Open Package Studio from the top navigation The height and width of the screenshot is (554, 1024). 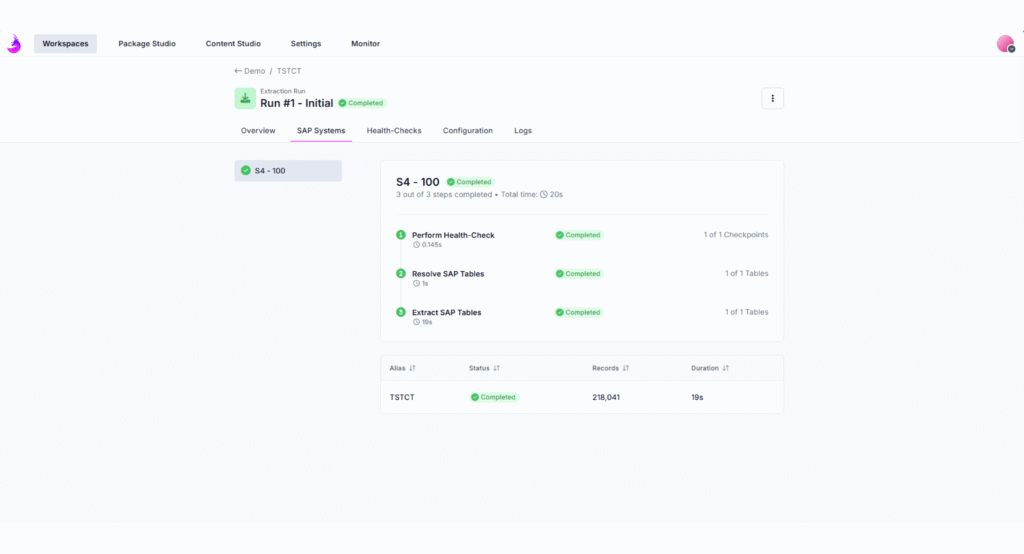click(147, 44)
